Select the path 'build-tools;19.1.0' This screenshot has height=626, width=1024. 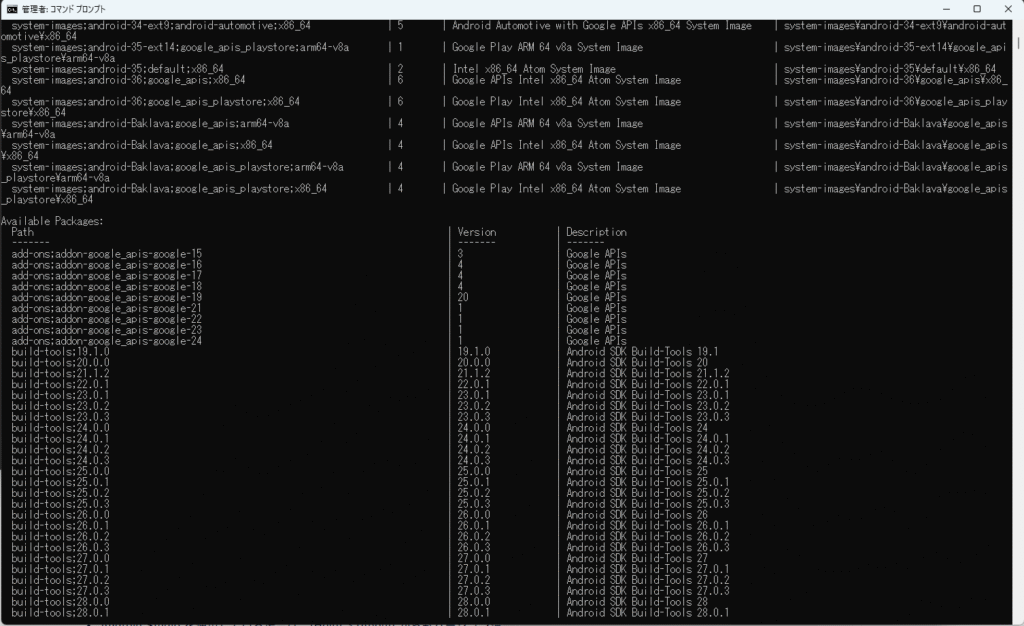click(60, 352)
